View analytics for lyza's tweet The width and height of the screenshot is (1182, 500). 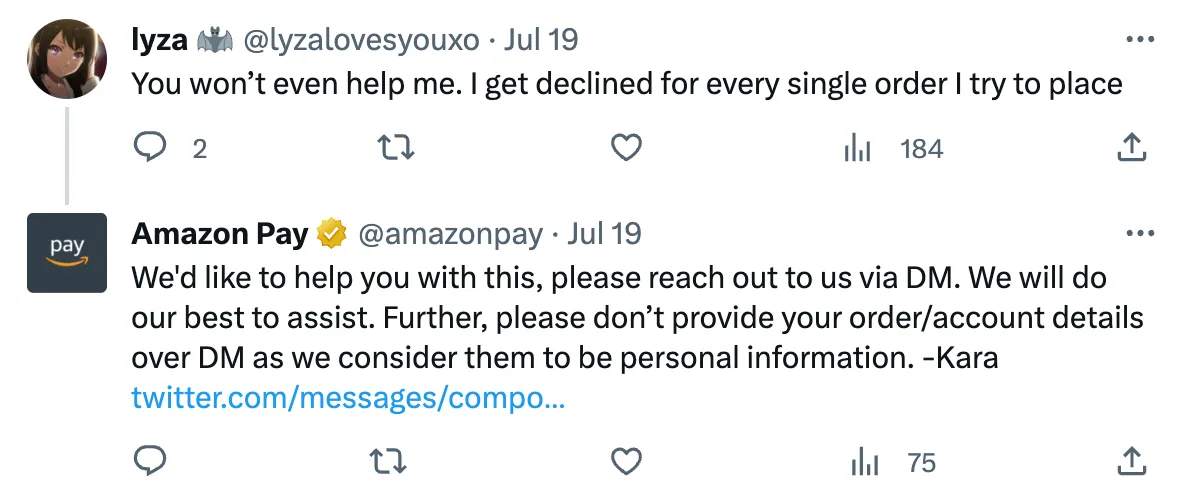pyautogui.click(x=858, y=149)
